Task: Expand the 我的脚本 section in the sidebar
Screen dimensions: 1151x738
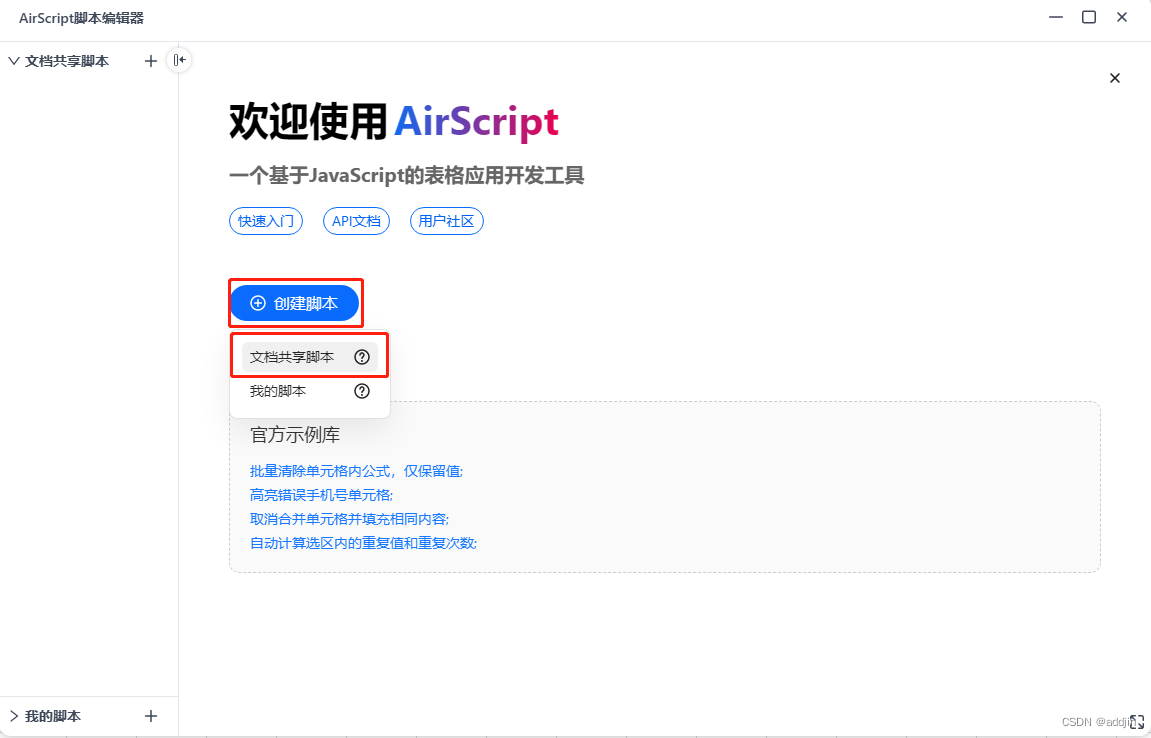Action: pyautogui.click(x=14, y=716)
